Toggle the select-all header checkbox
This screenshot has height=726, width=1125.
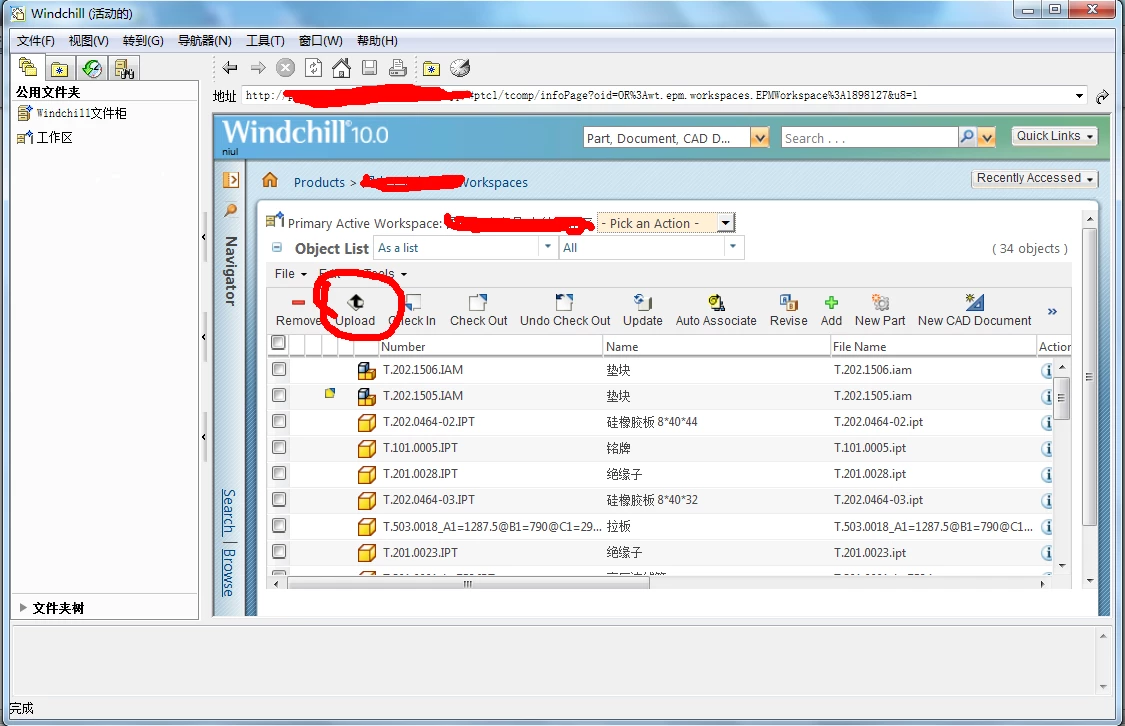point(278,343)
